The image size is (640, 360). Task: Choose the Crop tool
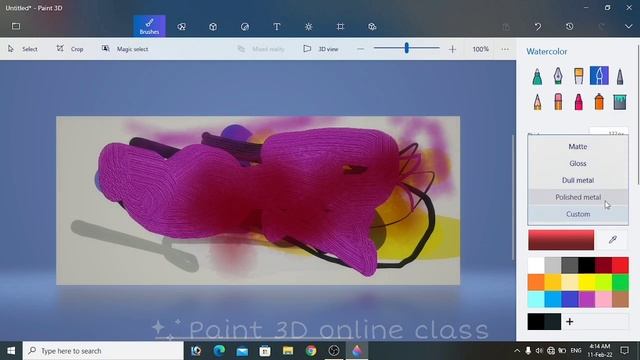point(70,49)
